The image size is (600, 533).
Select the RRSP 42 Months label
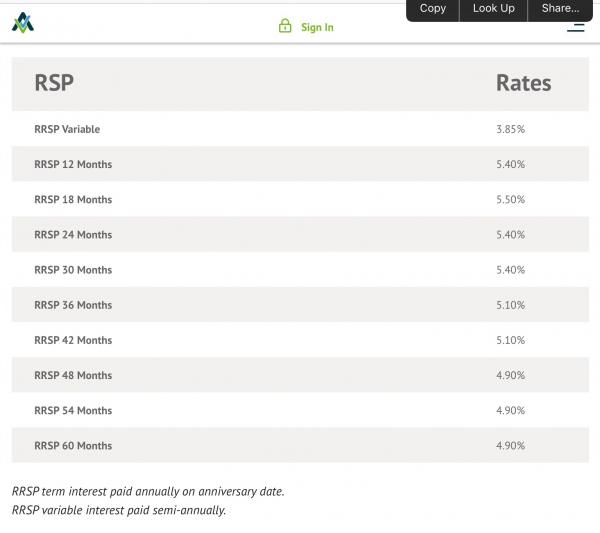[73, 340]
